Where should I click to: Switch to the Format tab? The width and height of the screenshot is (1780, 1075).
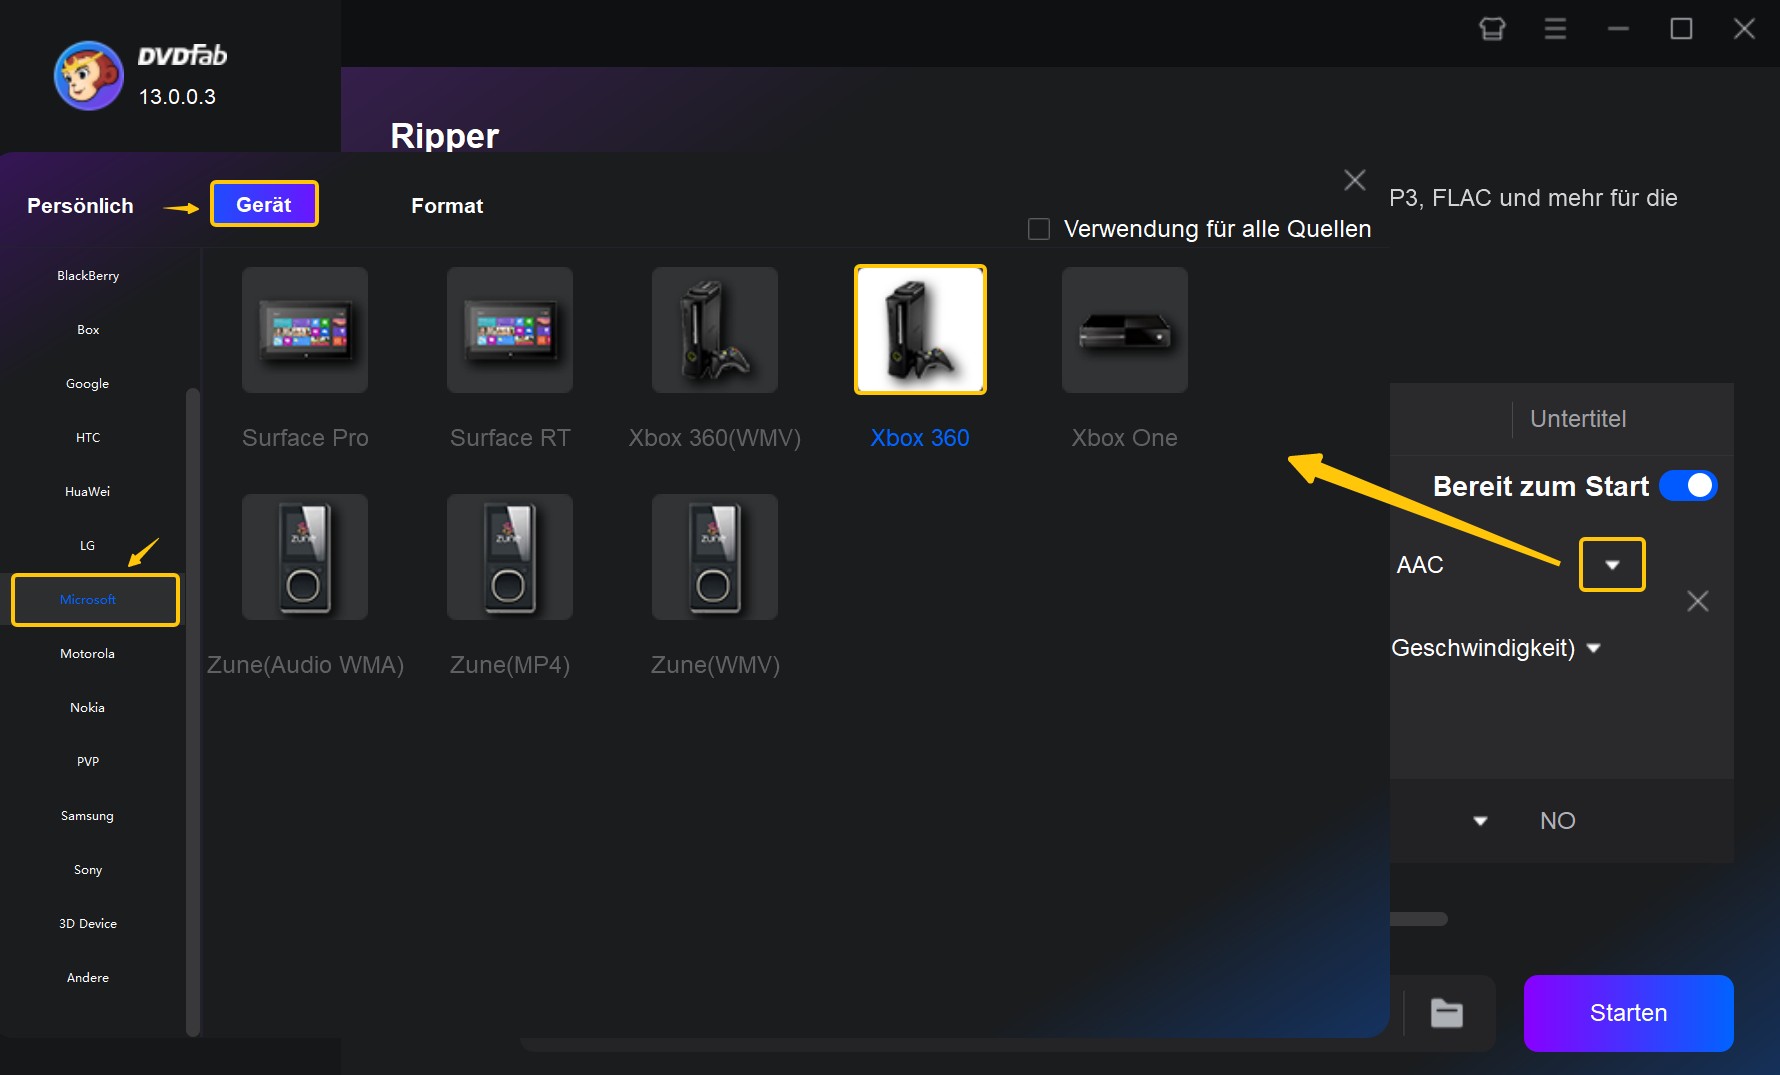tap(447, 206)
